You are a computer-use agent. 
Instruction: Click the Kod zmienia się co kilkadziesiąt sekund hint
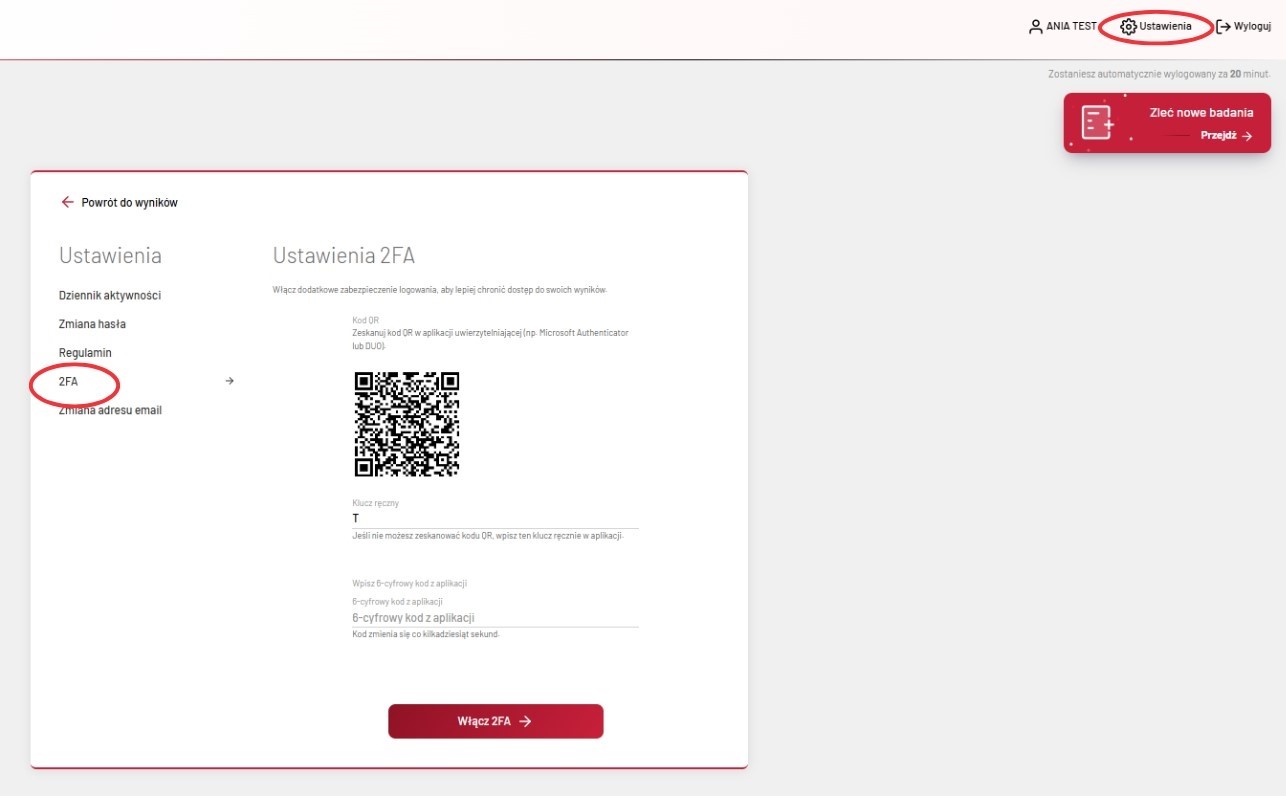tap(426, 635)
